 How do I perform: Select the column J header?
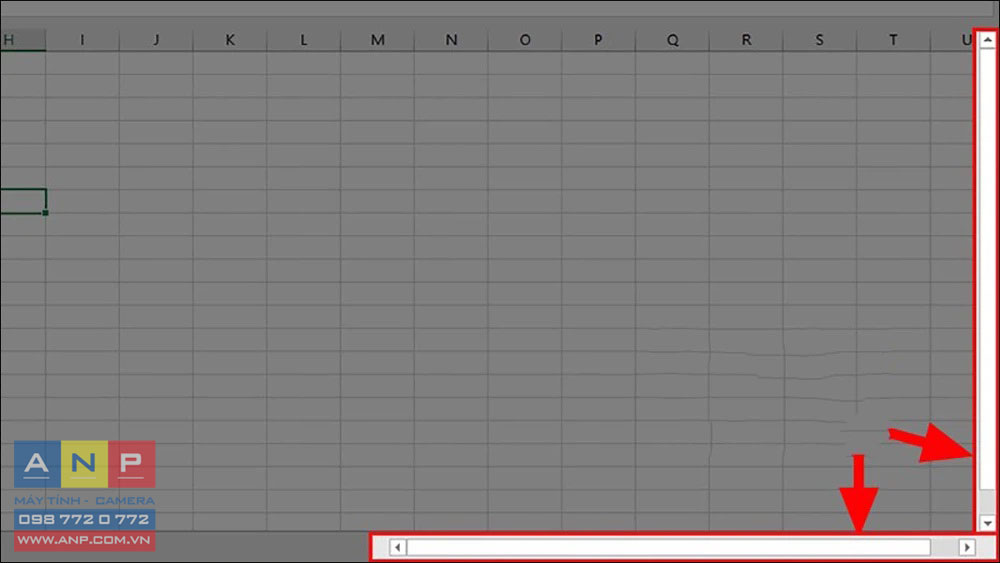pos(156,40)
